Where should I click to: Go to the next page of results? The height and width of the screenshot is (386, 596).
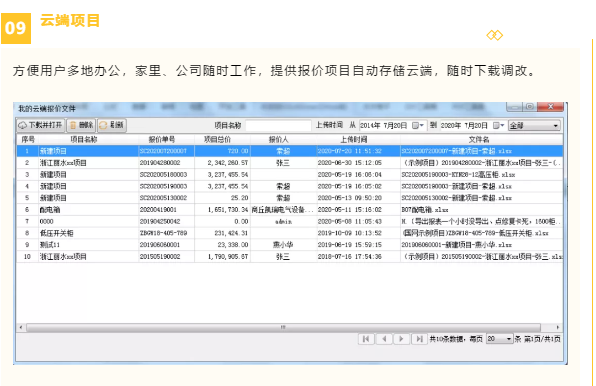click(x=401, y=339)
